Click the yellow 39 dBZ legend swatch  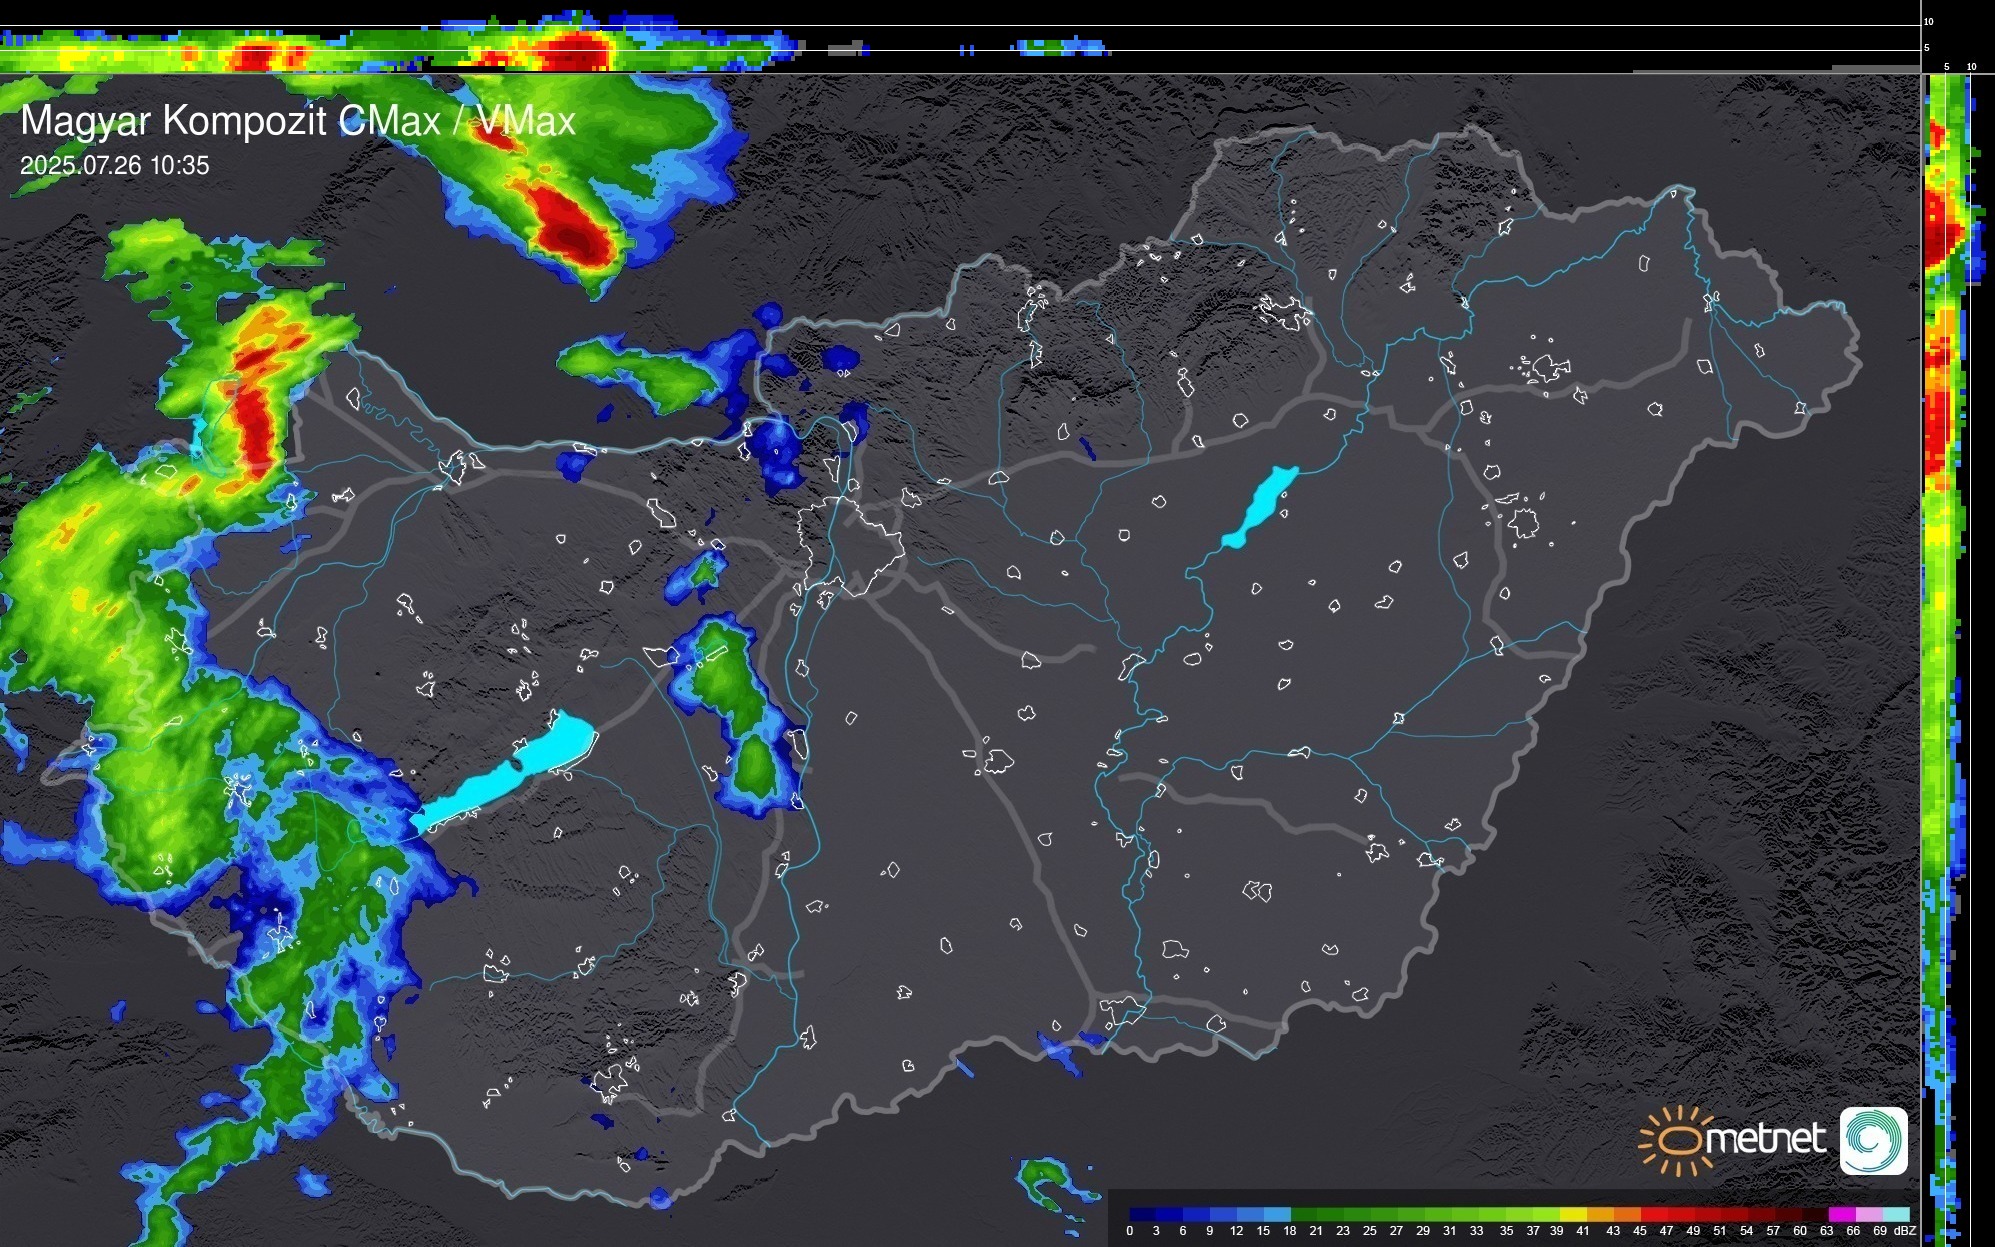point(1573,1215)
